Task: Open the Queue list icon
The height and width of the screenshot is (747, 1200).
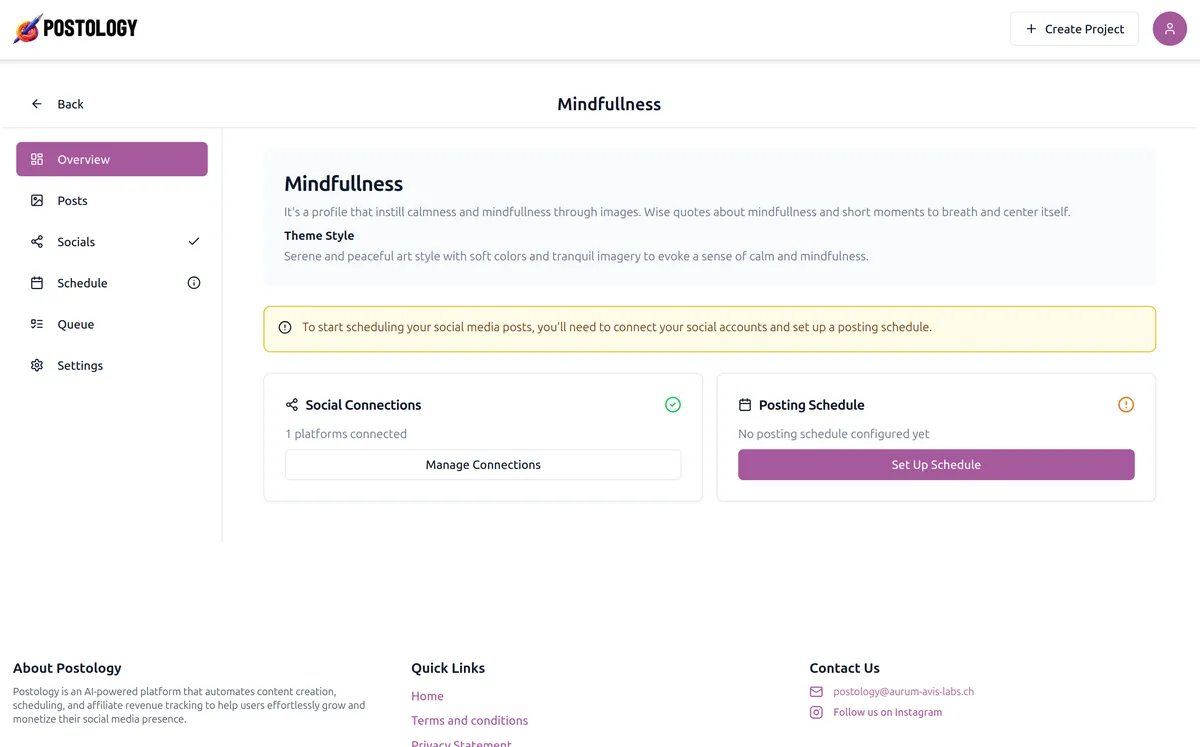Action: point(38,323)
